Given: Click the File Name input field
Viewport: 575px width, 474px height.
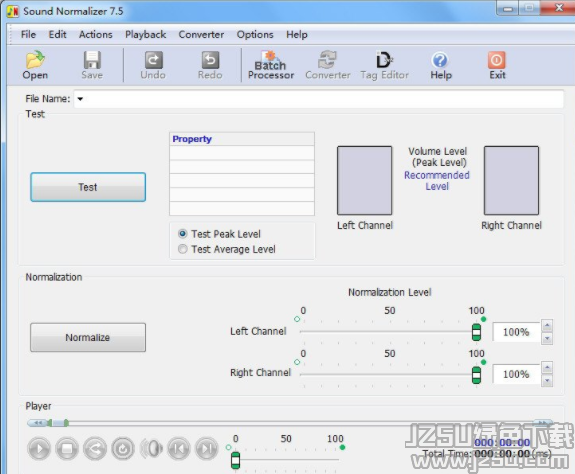Looking at the screenshot, I should [x=318, y=99].
